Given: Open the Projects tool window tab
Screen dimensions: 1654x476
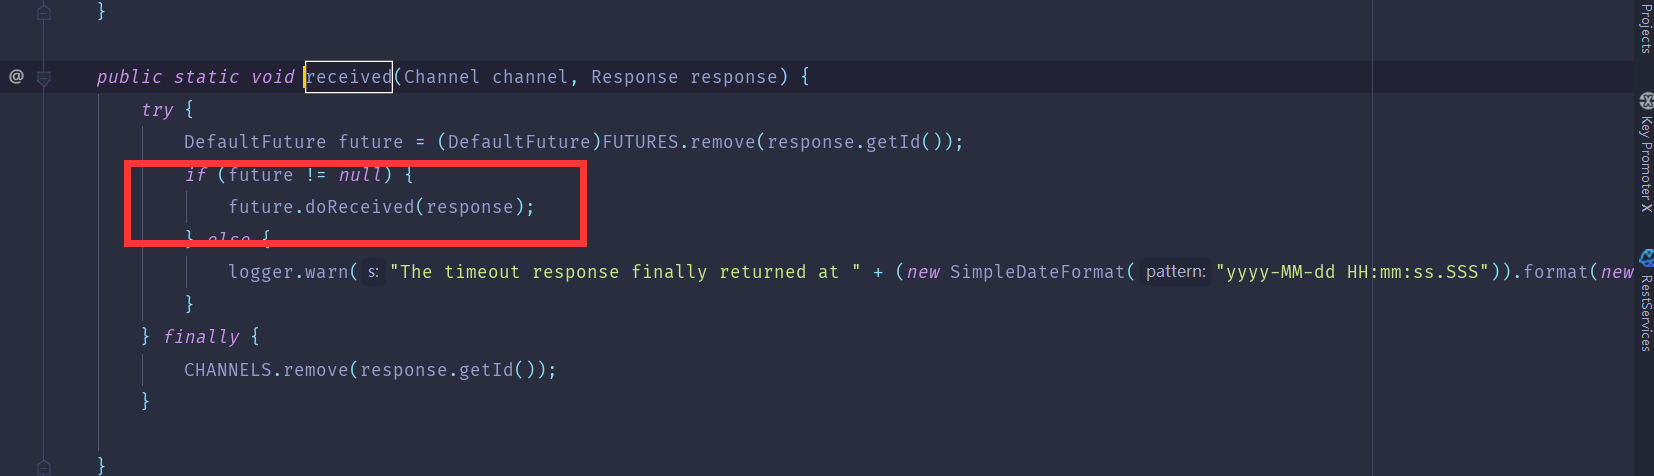Looking at the screenshot, I should tap(1646, 28).
